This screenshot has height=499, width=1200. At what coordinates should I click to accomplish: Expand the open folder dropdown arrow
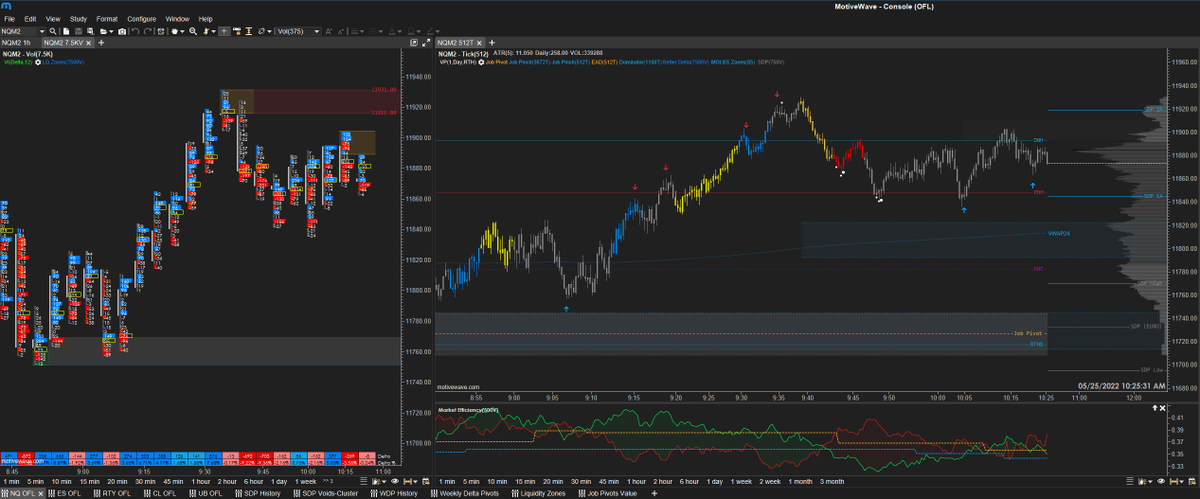pos(111,31)
